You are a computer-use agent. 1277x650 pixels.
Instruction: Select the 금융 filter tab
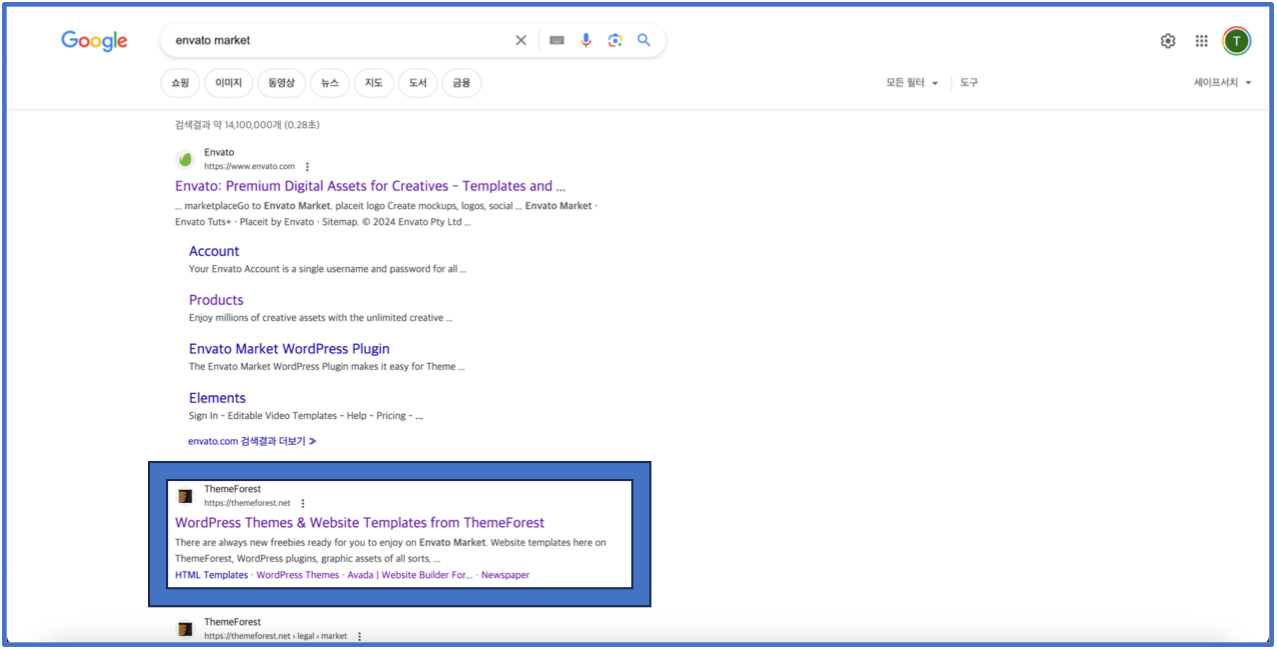coord(461,83)
